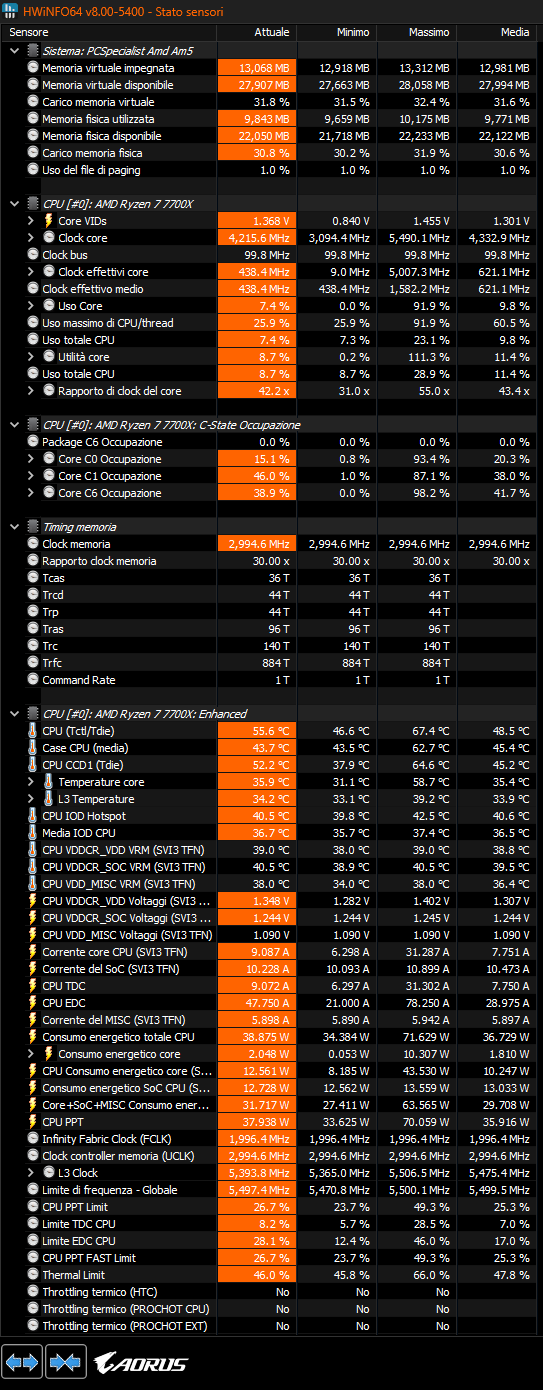Click the chip icon of Sistema PCSpecialist group
The width and height of the screenshot is (543, 1390).
(33, 51)
